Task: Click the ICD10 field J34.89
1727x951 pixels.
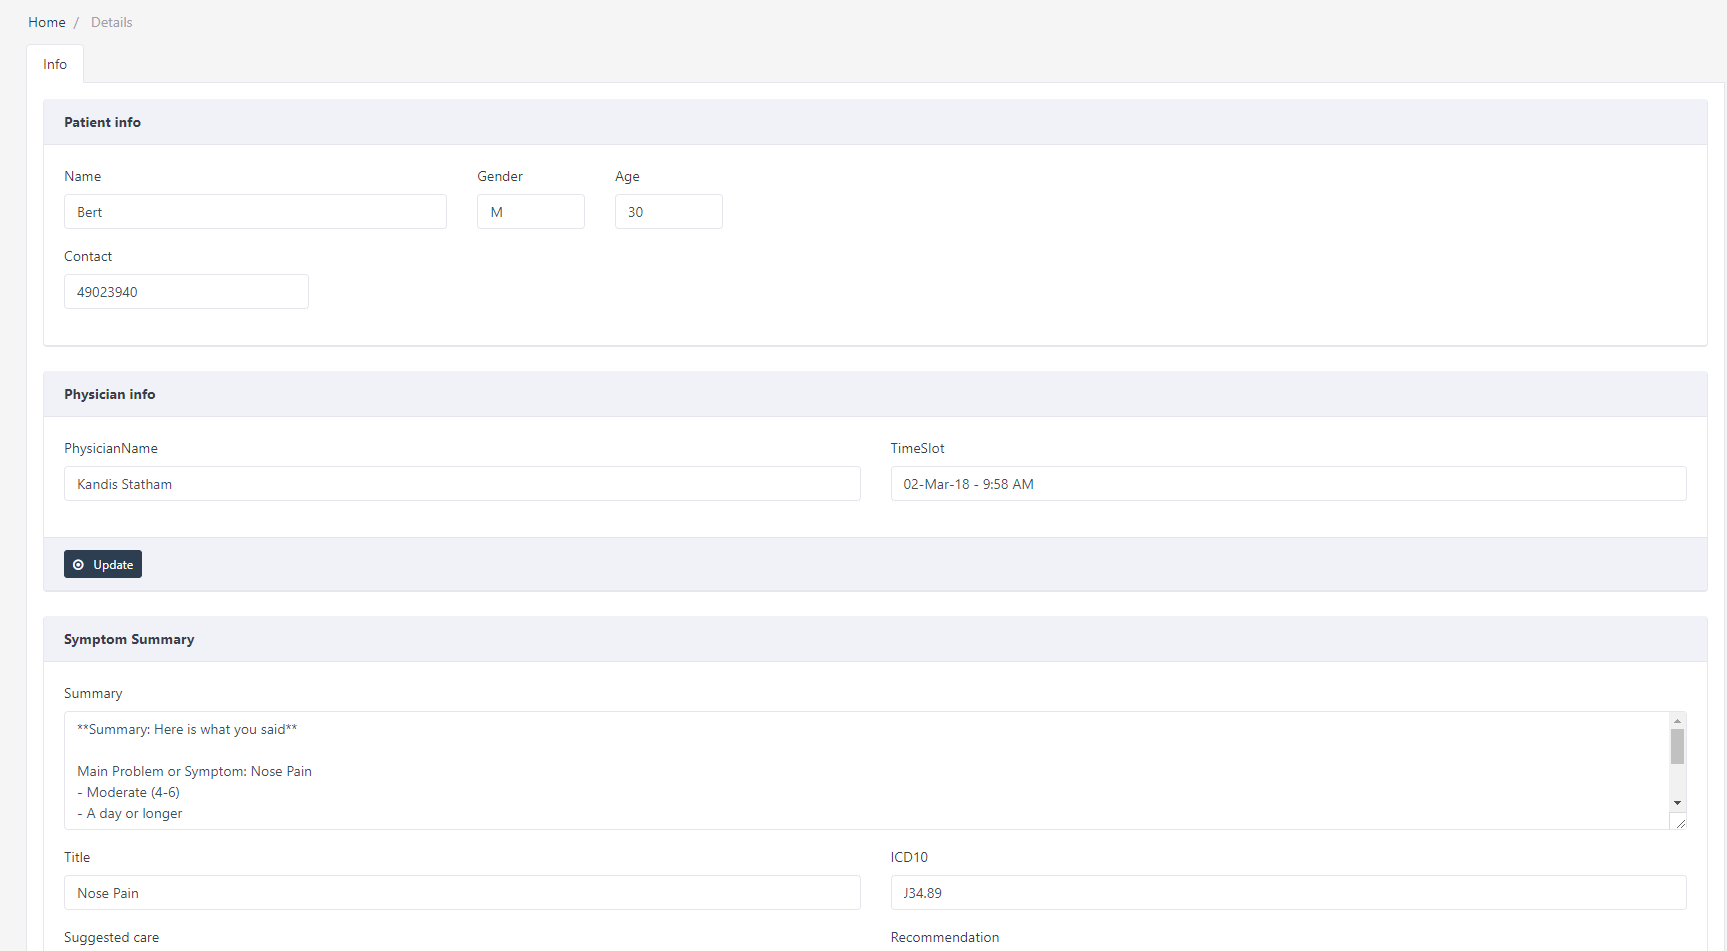Action: pyautogui.click(x=1288, y=893)
